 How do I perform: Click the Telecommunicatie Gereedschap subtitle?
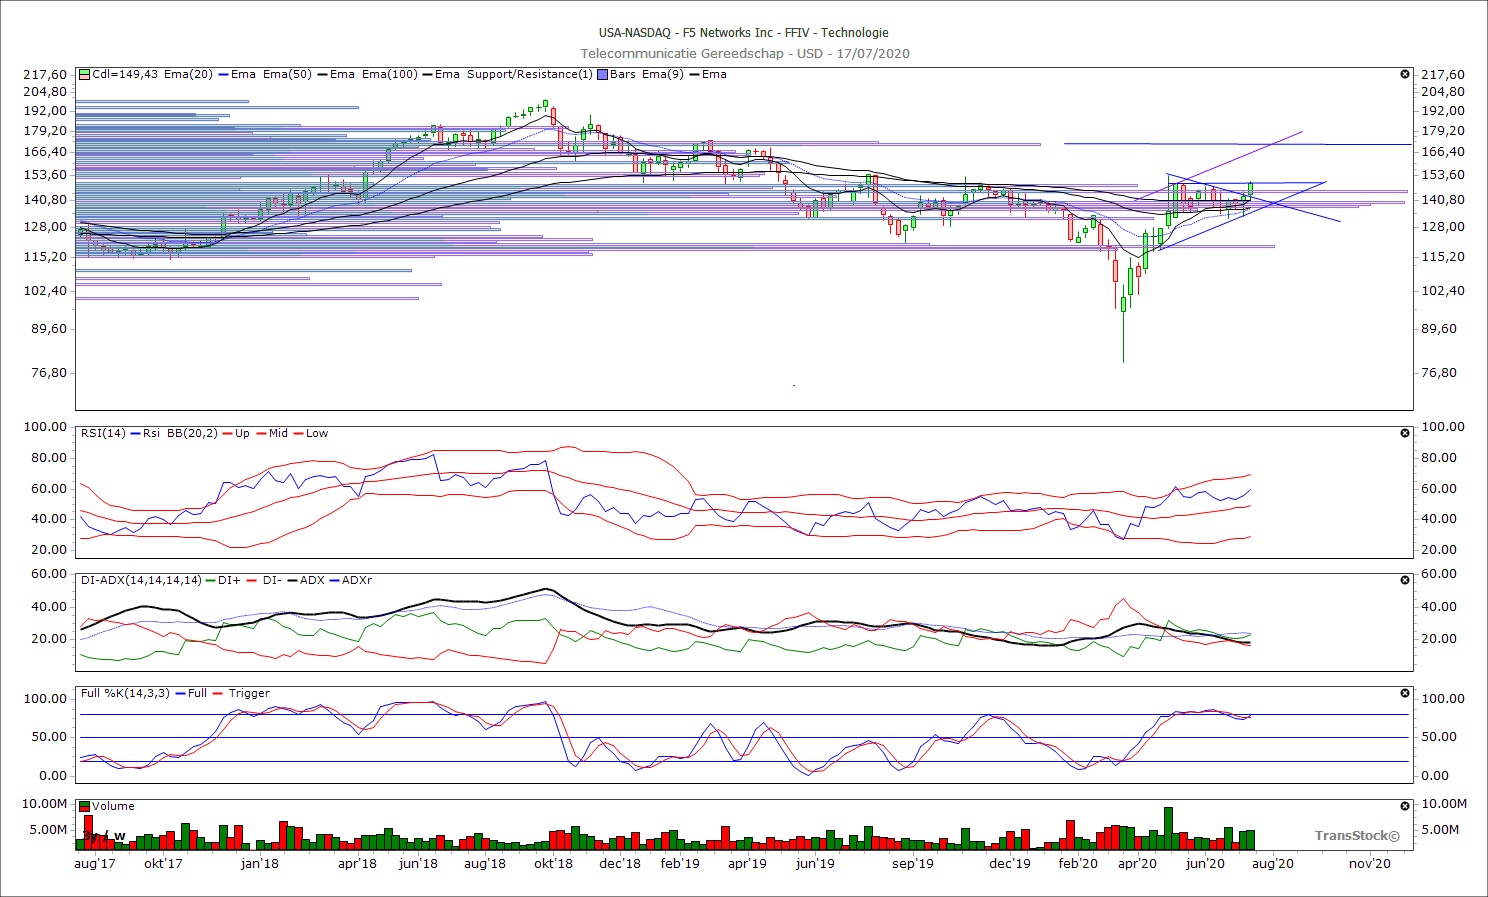click(682, 54)
